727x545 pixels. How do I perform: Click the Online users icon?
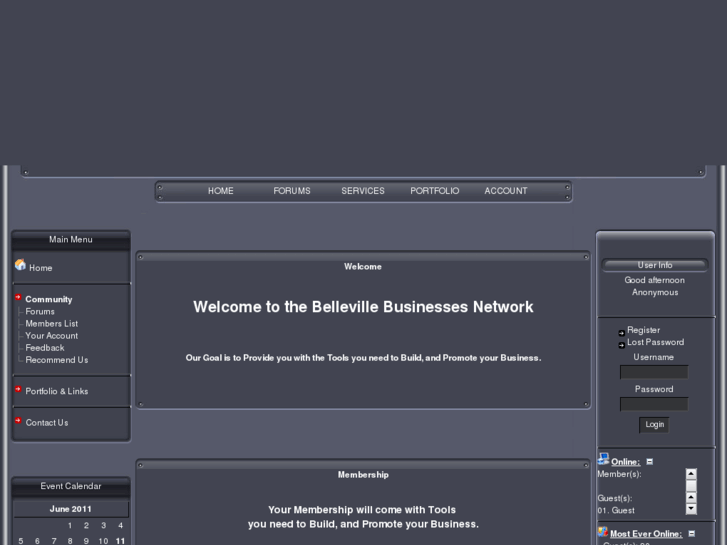coord(603,460)
